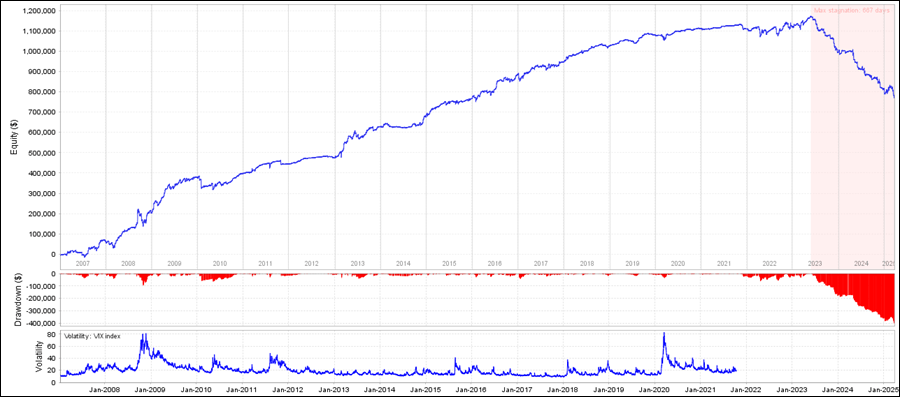Click the 600,000 equity axis value
Viewport: 900px width, 397px height.
(42, 133)
